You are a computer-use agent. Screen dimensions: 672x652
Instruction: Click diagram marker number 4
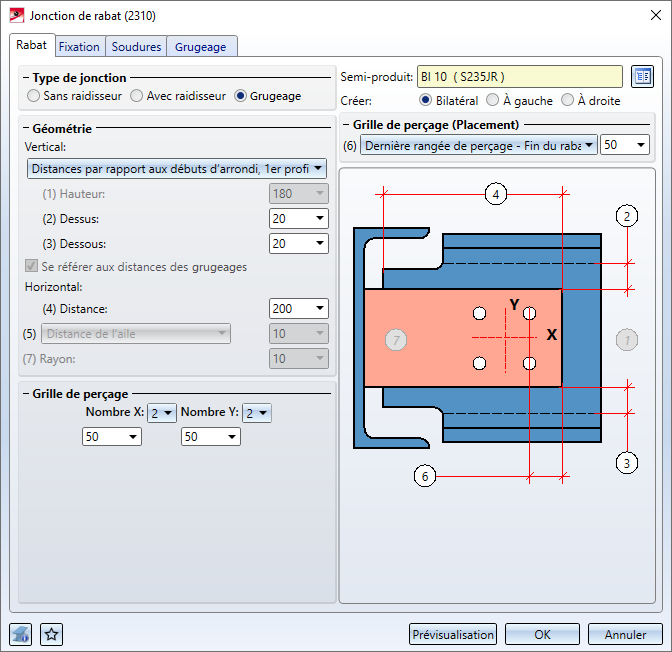click(496, 194)
